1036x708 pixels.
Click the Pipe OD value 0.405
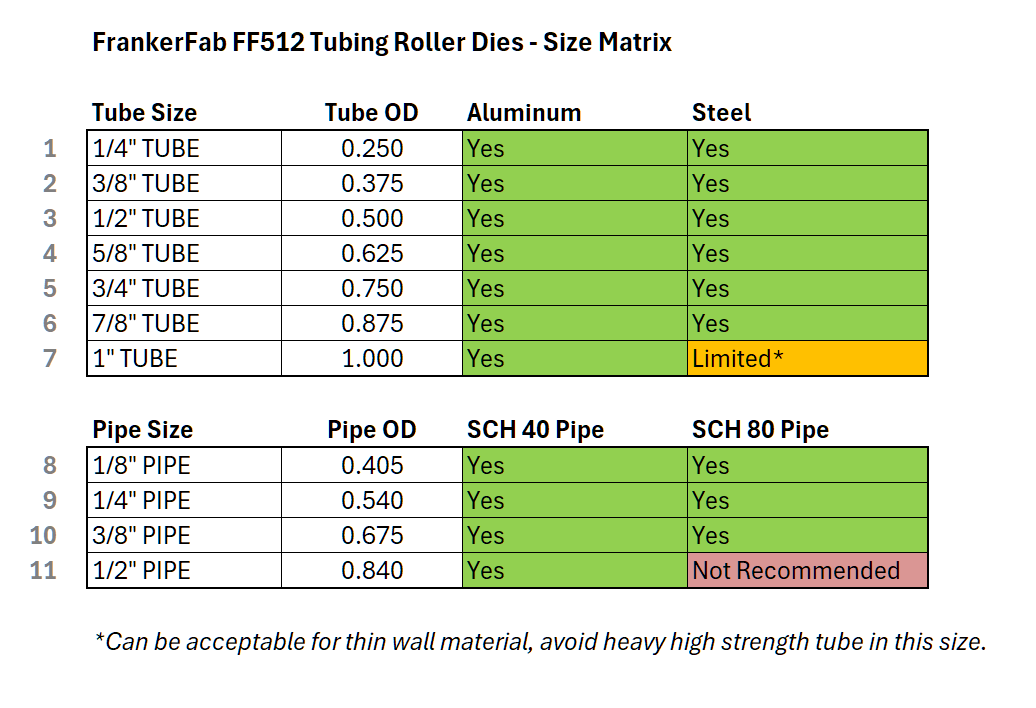click(x=372, y=466)
